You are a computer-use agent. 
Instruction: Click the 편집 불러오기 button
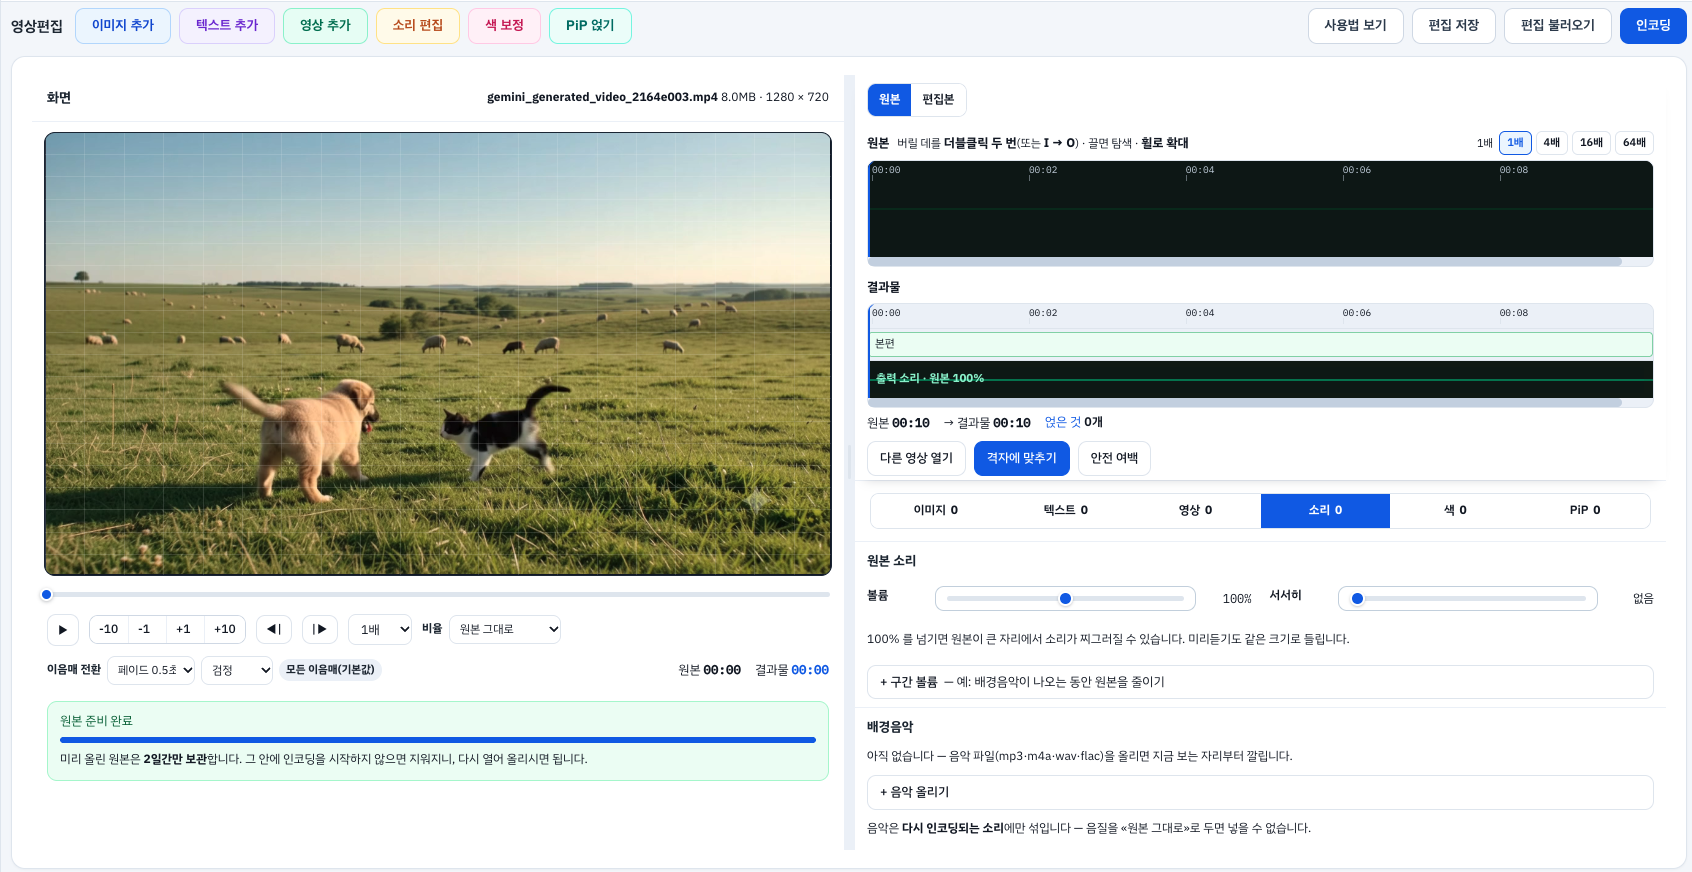(1558, 26)
